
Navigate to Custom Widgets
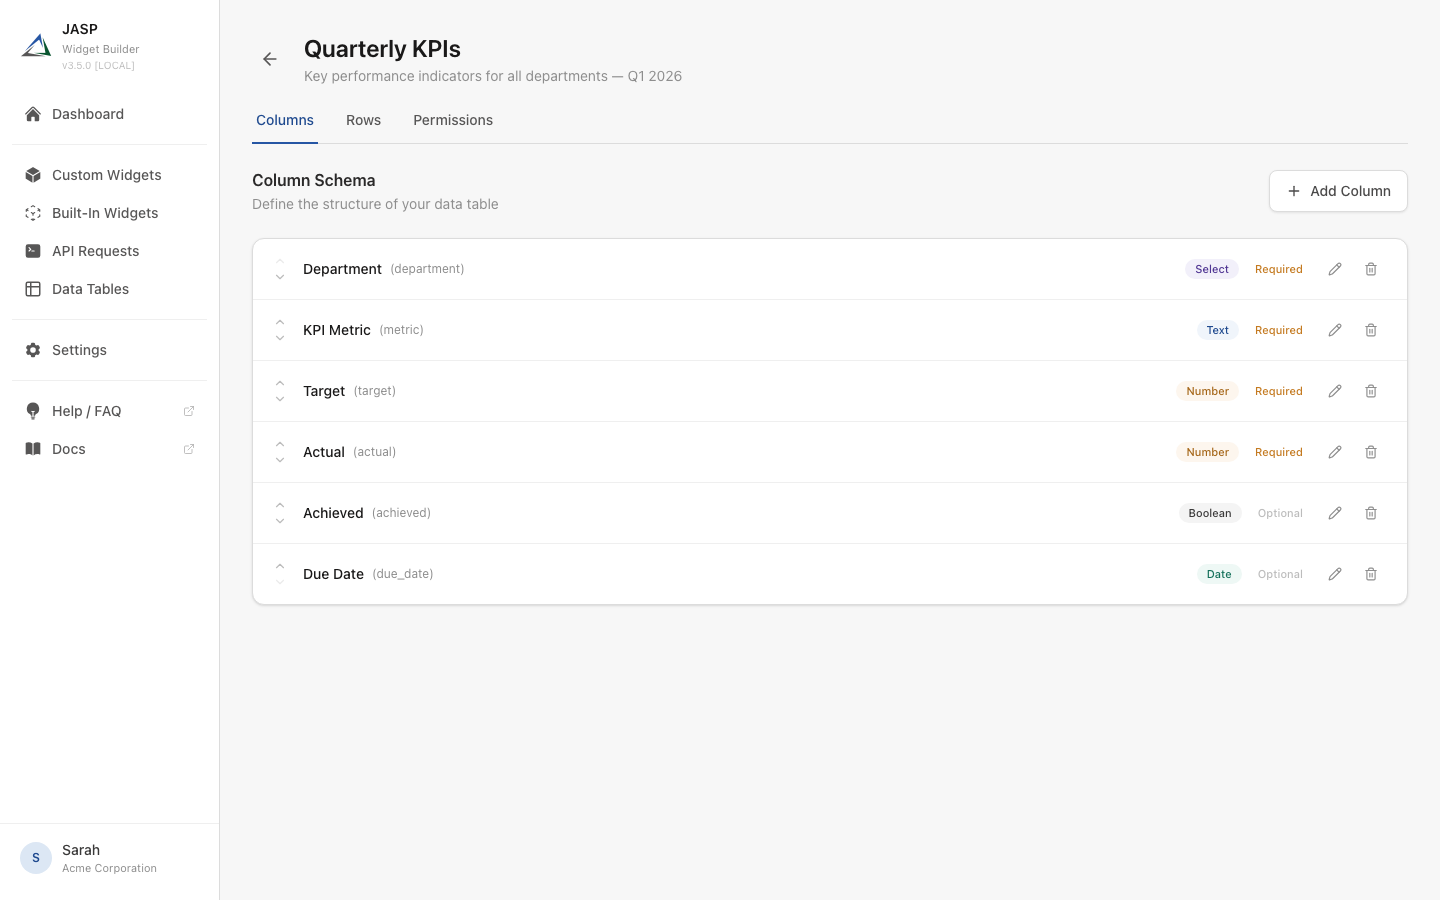[106, 175]
